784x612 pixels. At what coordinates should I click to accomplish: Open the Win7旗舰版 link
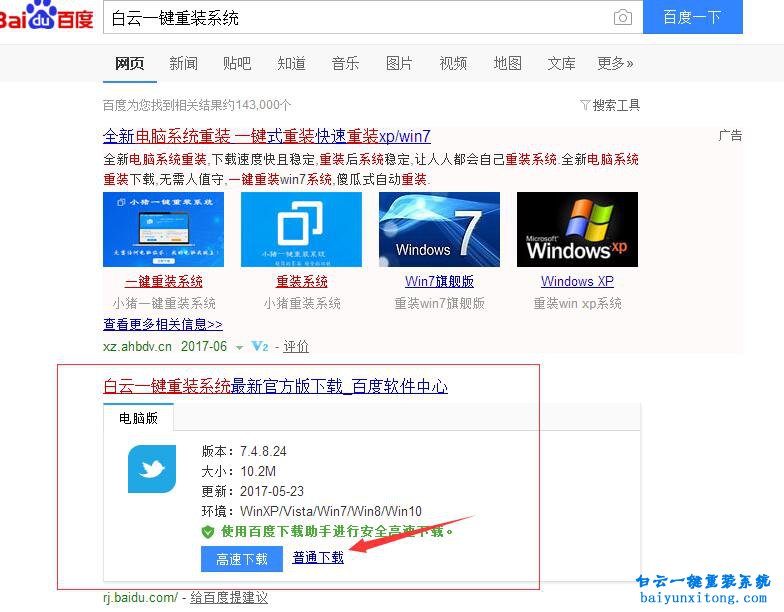[440, 282]
